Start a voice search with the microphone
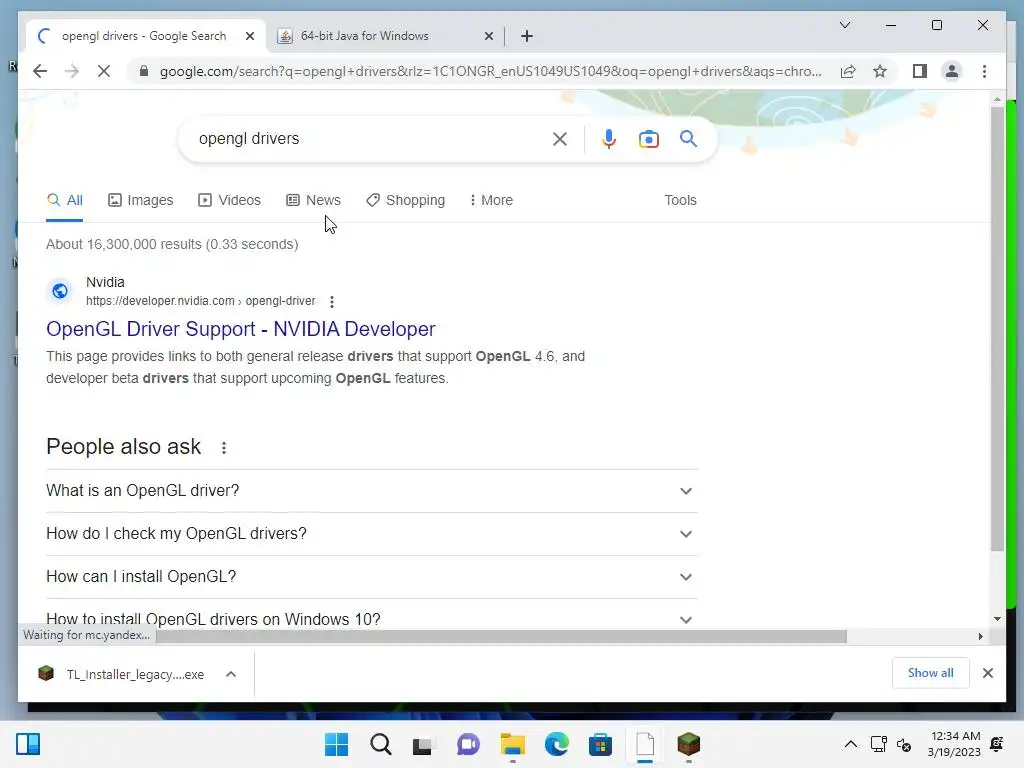Viewport: 1024px width, 768px height. coord(609,139)
